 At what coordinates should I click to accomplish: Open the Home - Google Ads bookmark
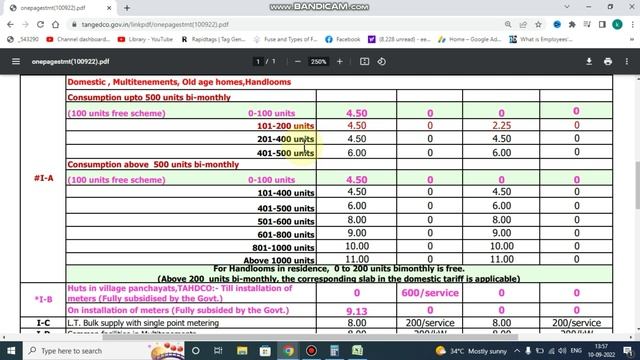[x=470, y=40]
